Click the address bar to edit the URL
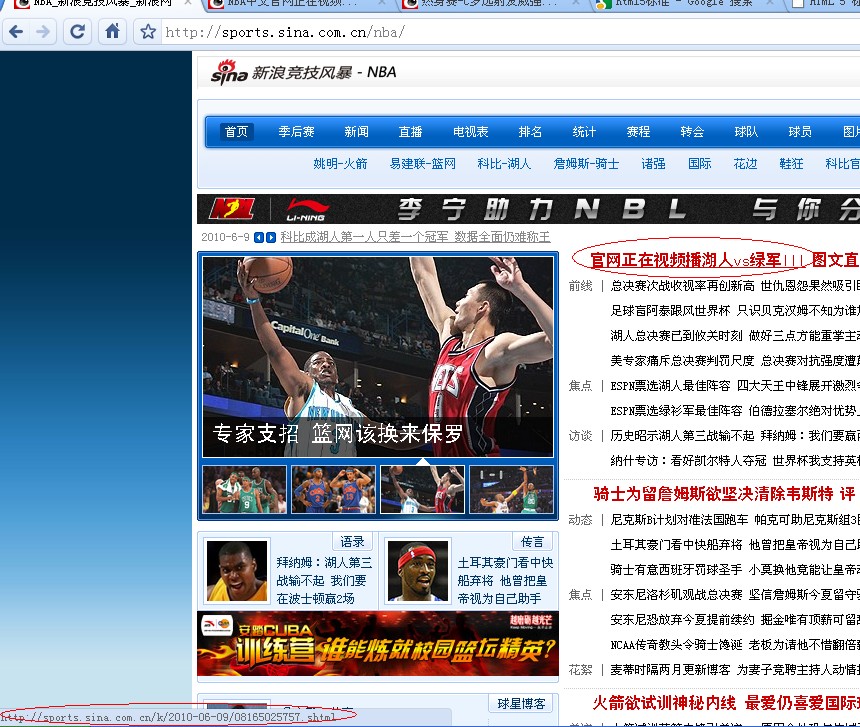The image size is (860, 727). coord(300,31)
